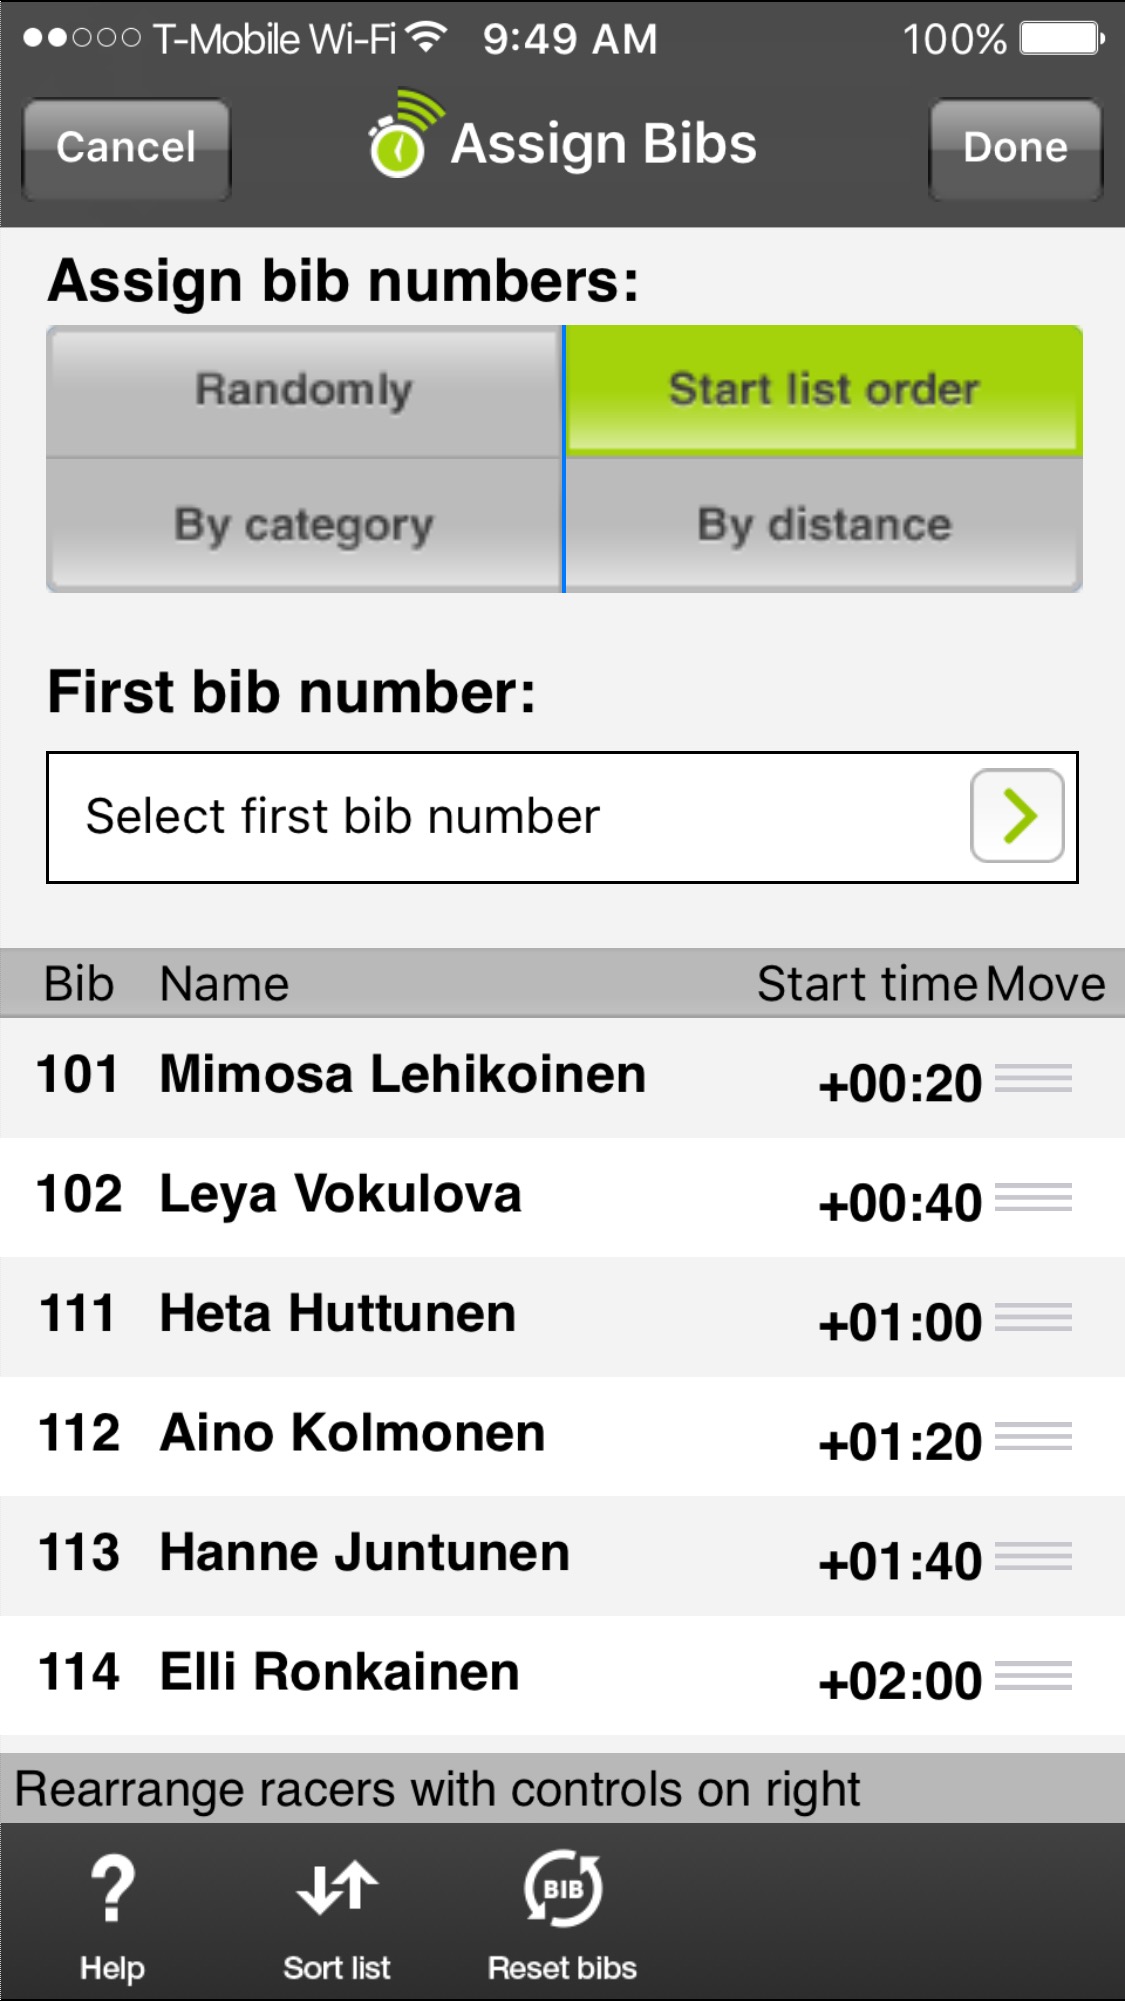Tap reorder handle for Heta Huttunen

coord(1033,1318)
